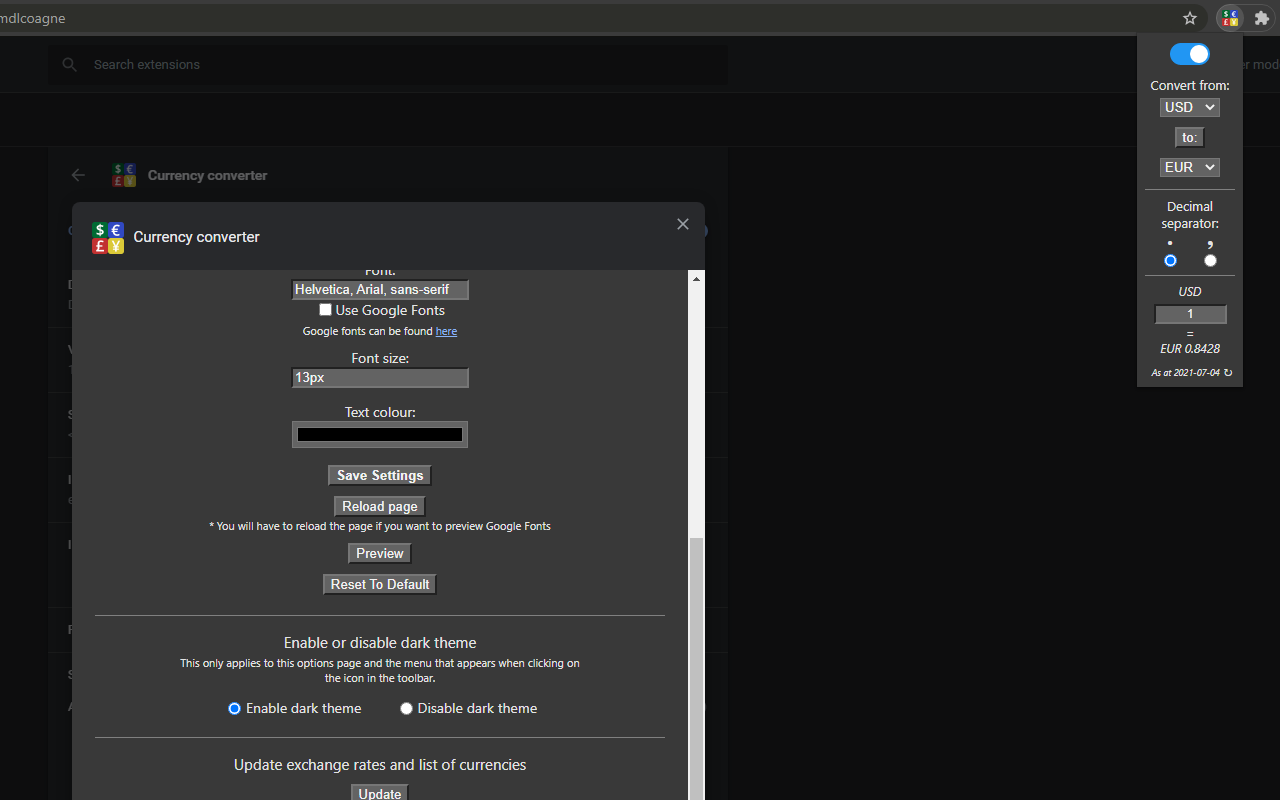Open the EUR target currency dropdown

[x=1189, y=167]
